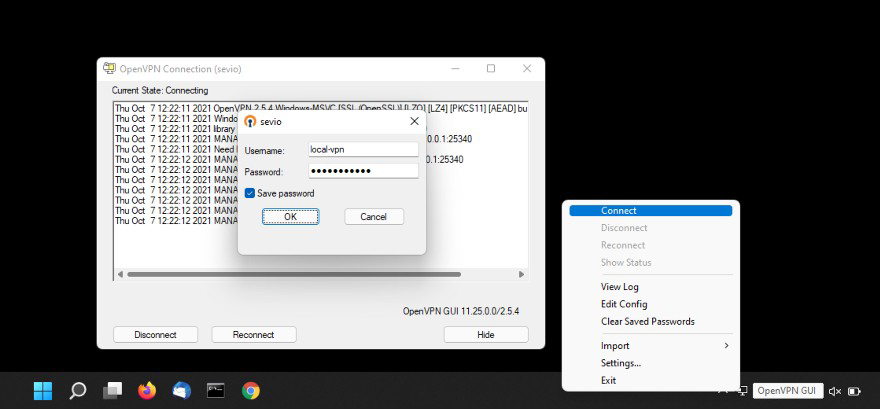Viewport: 880px width, 409px height.
Task: Open Thunderbird mail from the taskbar
Action: point(182,390)
